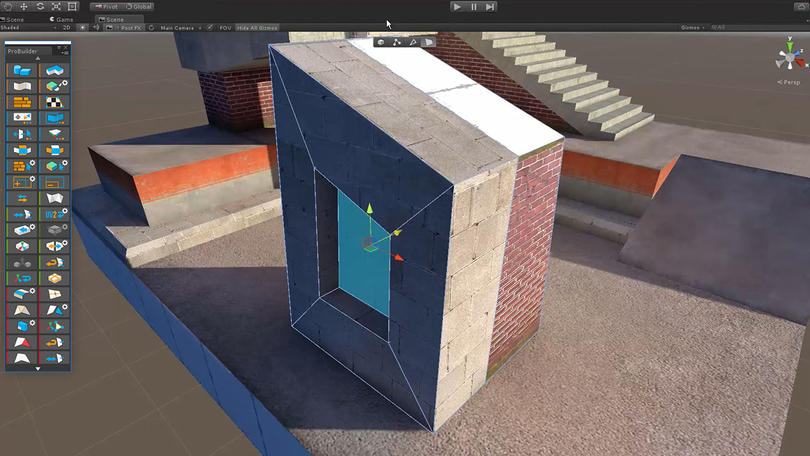The image size is (810, 456).
Task: Select the Object selection mode cube icon
Action: pos(381,42)
